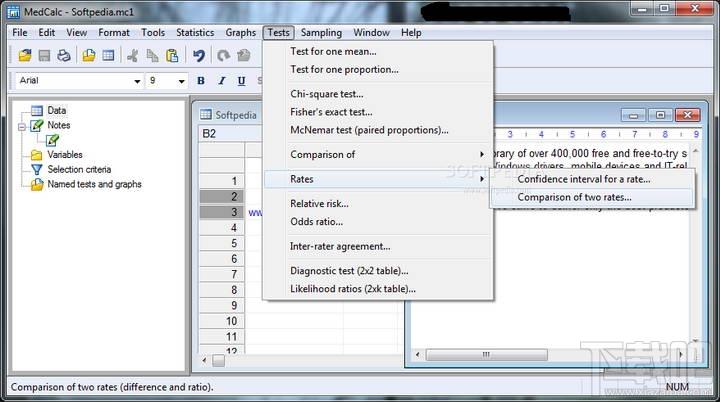
Task: Click the notes scrollbar left arrow
Action: point(417,355)
